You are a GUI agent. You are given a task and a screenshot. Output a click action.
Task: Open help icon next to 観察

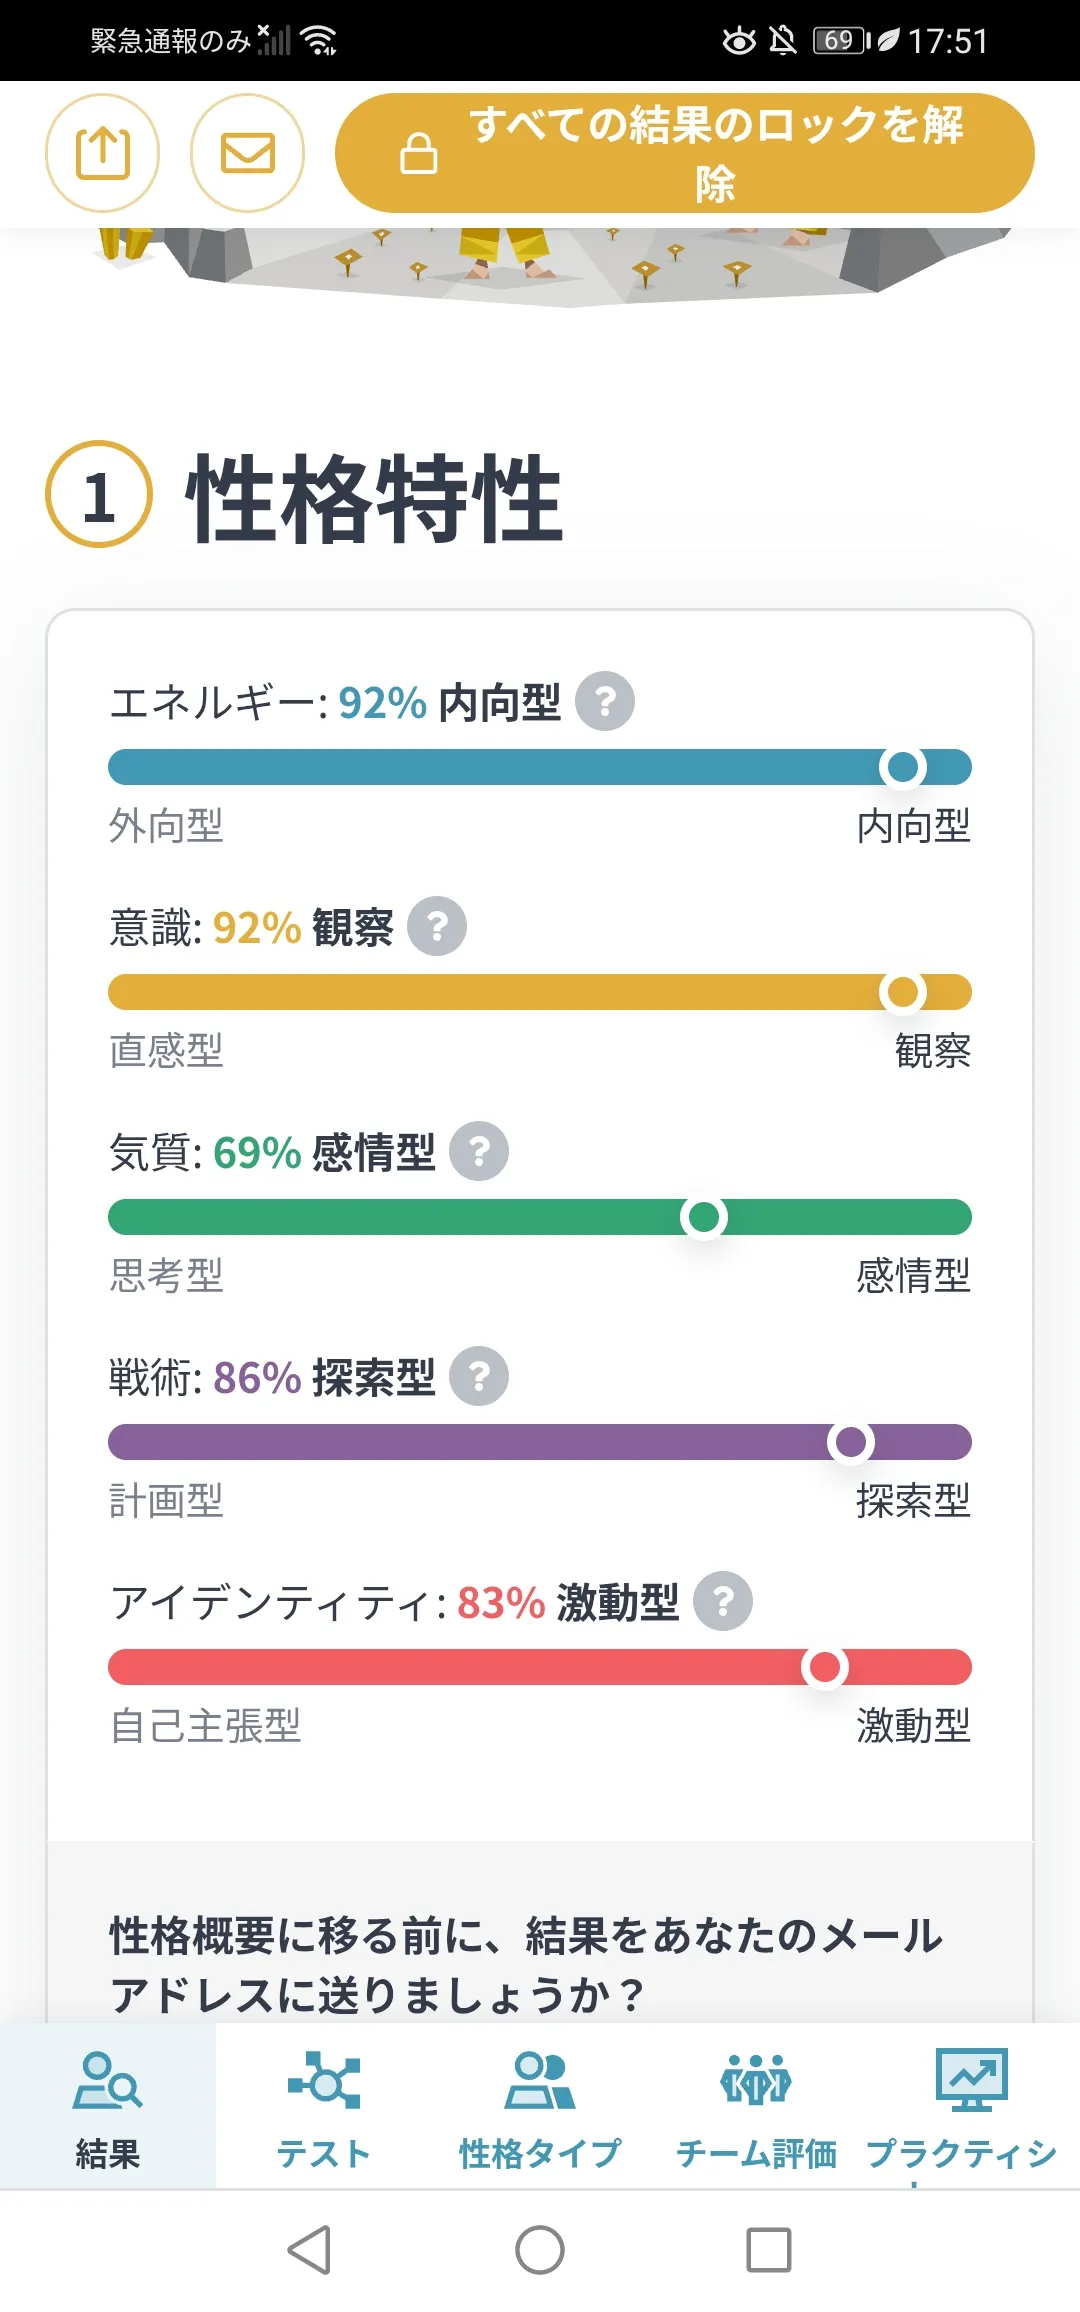tap(437, 927)
